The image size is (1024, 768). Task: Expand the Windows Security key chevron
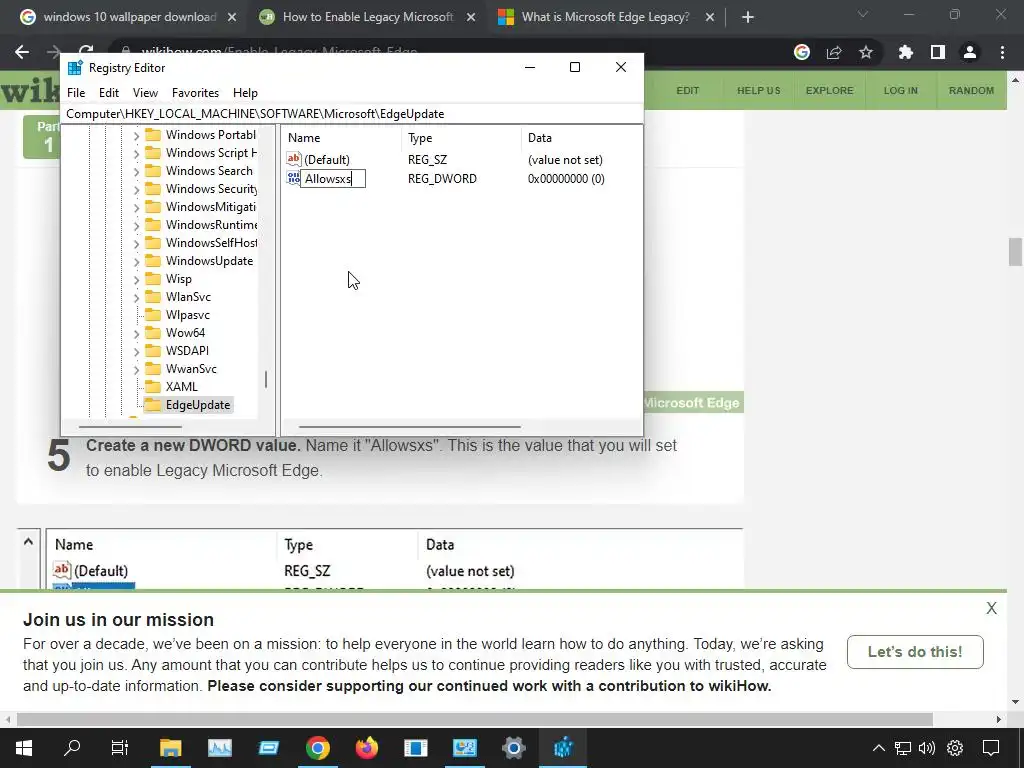136,189
